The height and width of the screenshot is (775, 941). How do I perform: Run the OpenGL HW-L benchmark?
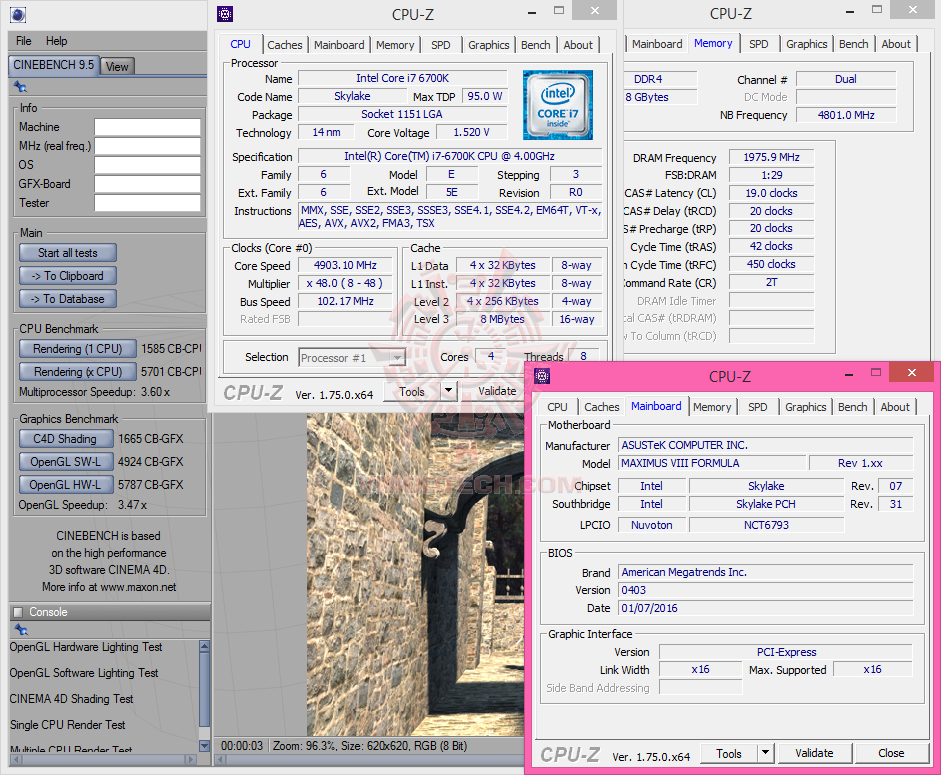click(65, 485)
